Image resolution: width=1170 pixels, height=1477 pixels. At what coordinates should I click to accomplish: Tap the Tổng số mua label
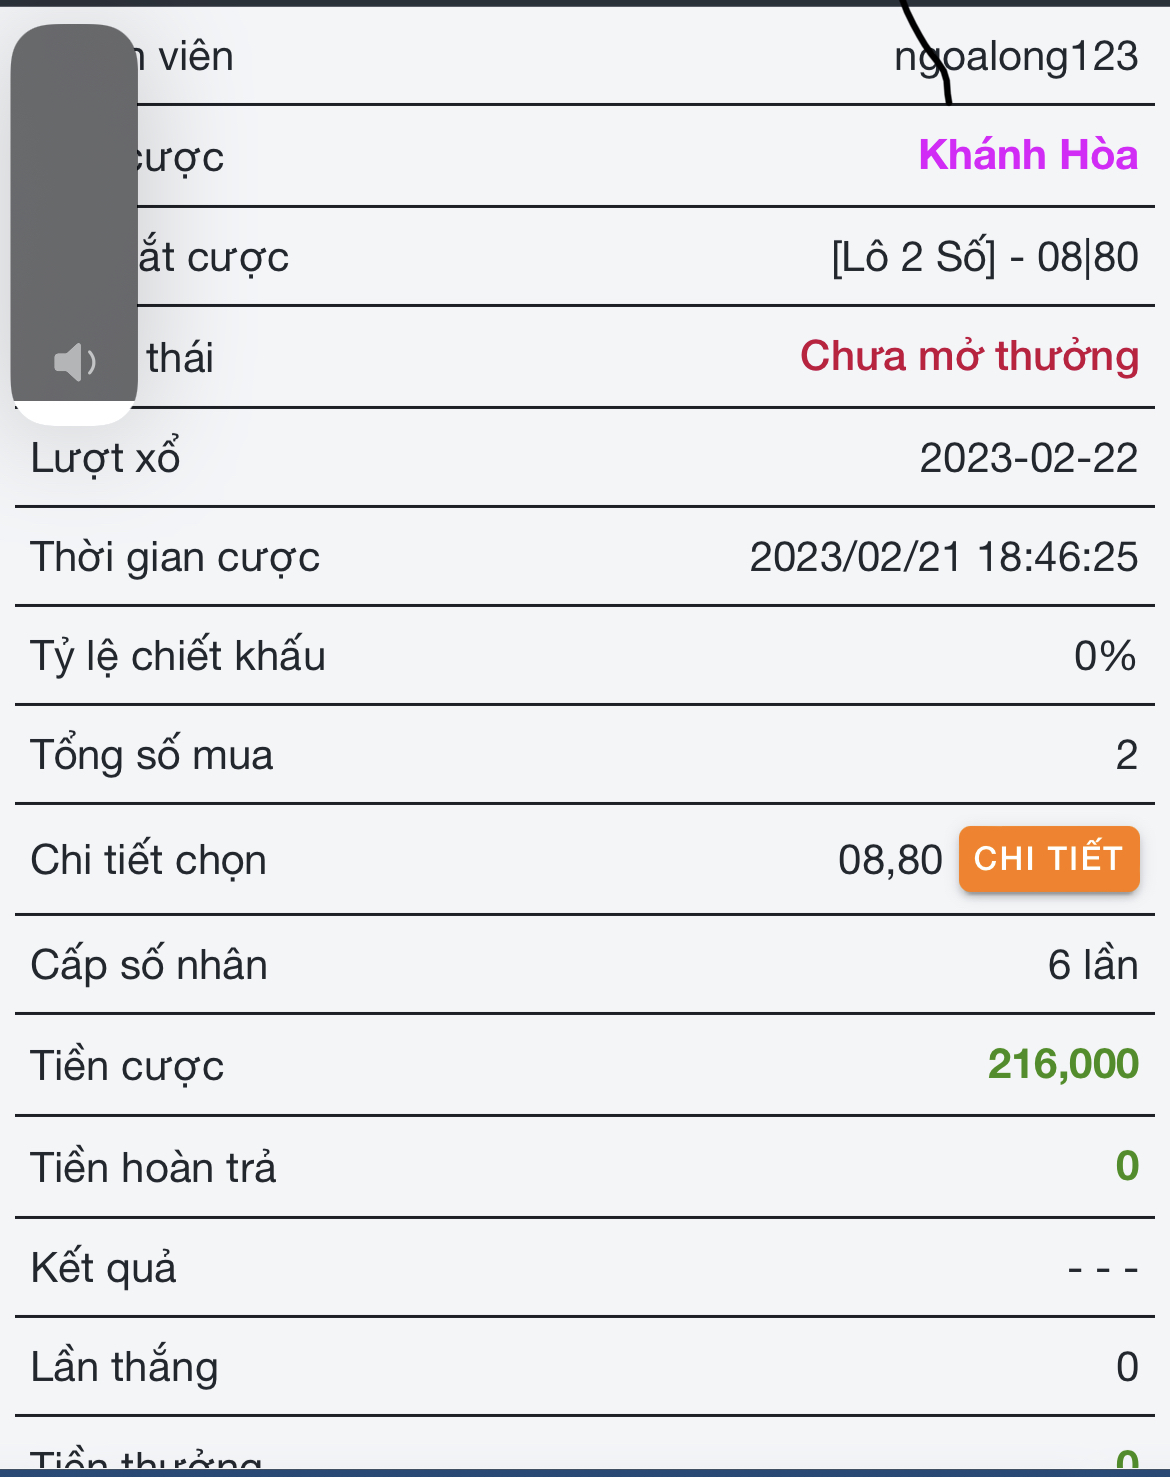pos(151,755)
